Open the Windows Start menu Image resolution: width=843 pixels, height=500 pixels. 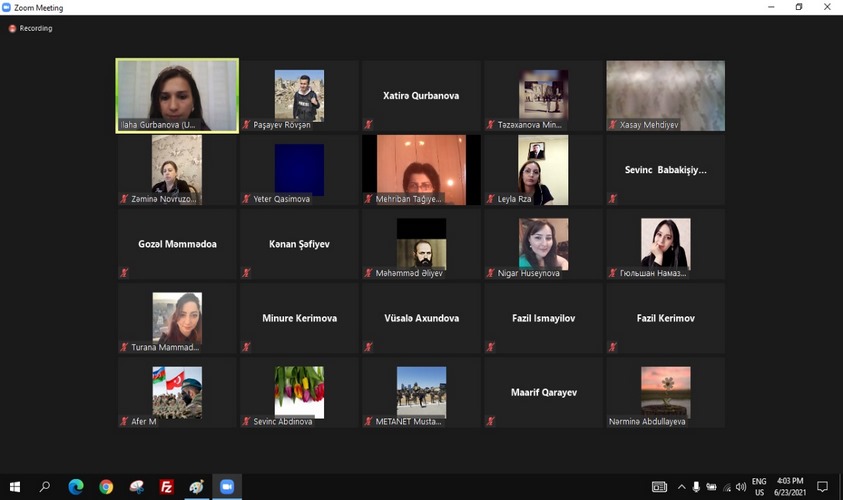pos(15,487)
